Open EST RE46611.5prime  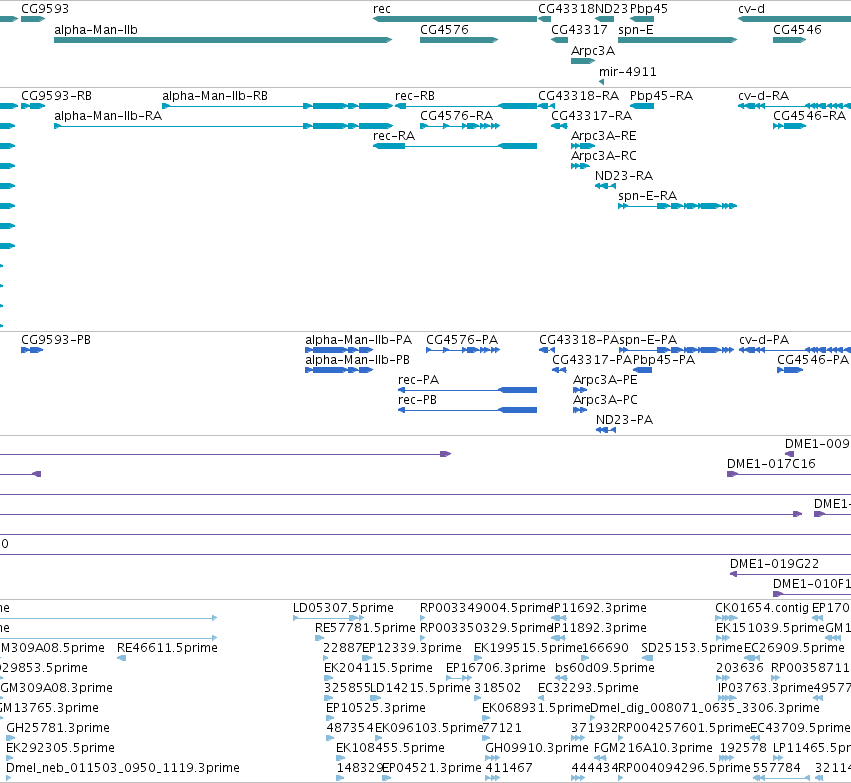[167, 648]
